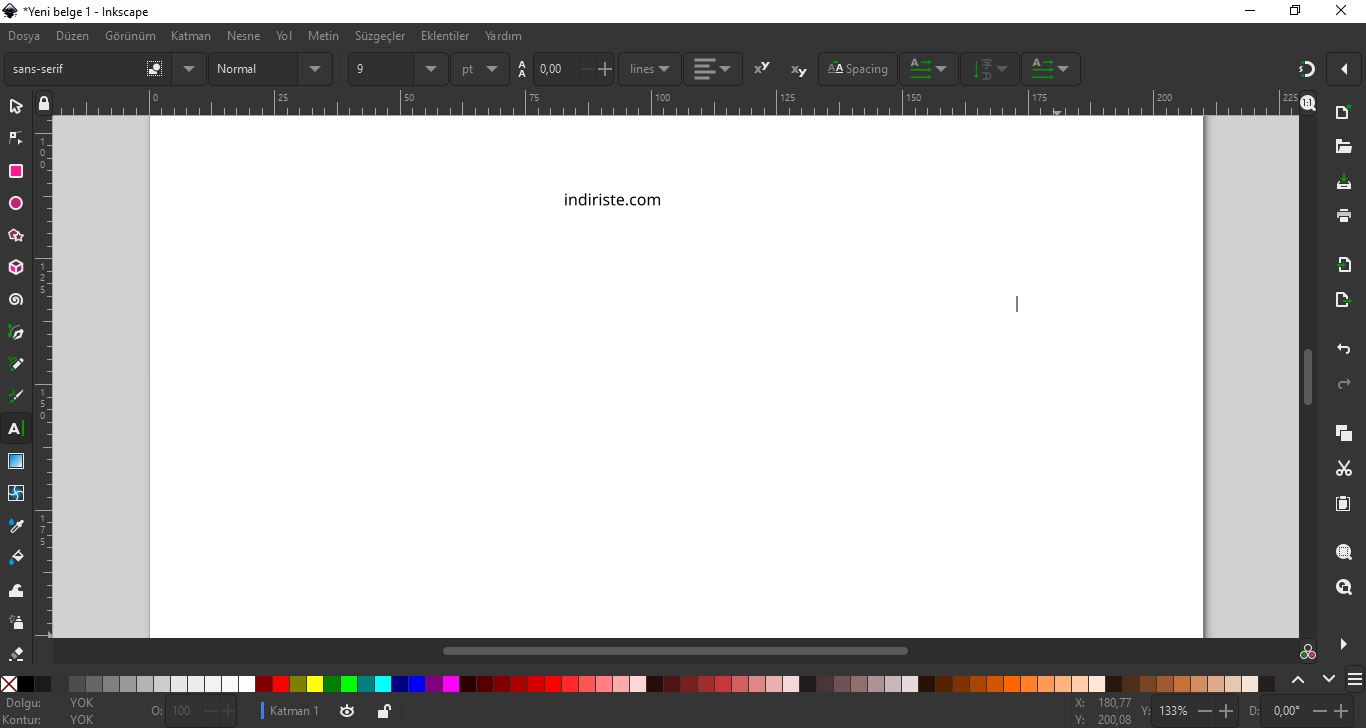Viewport: 1366px width, 728px height.
Task: Open the text alignment dropdown
Action: pyautogui.click(x=713, y=69)
